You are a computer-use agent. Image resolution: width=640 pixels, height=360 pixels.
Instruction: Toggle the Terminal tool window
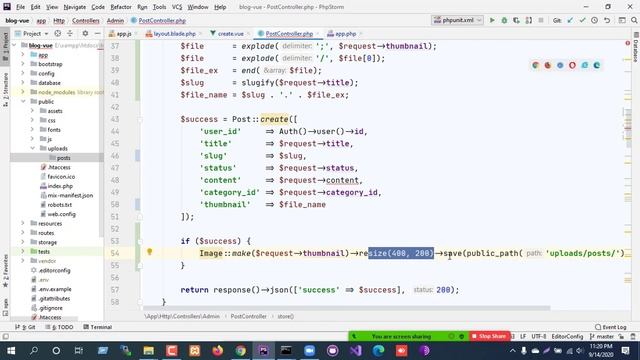tap(98, 327)
